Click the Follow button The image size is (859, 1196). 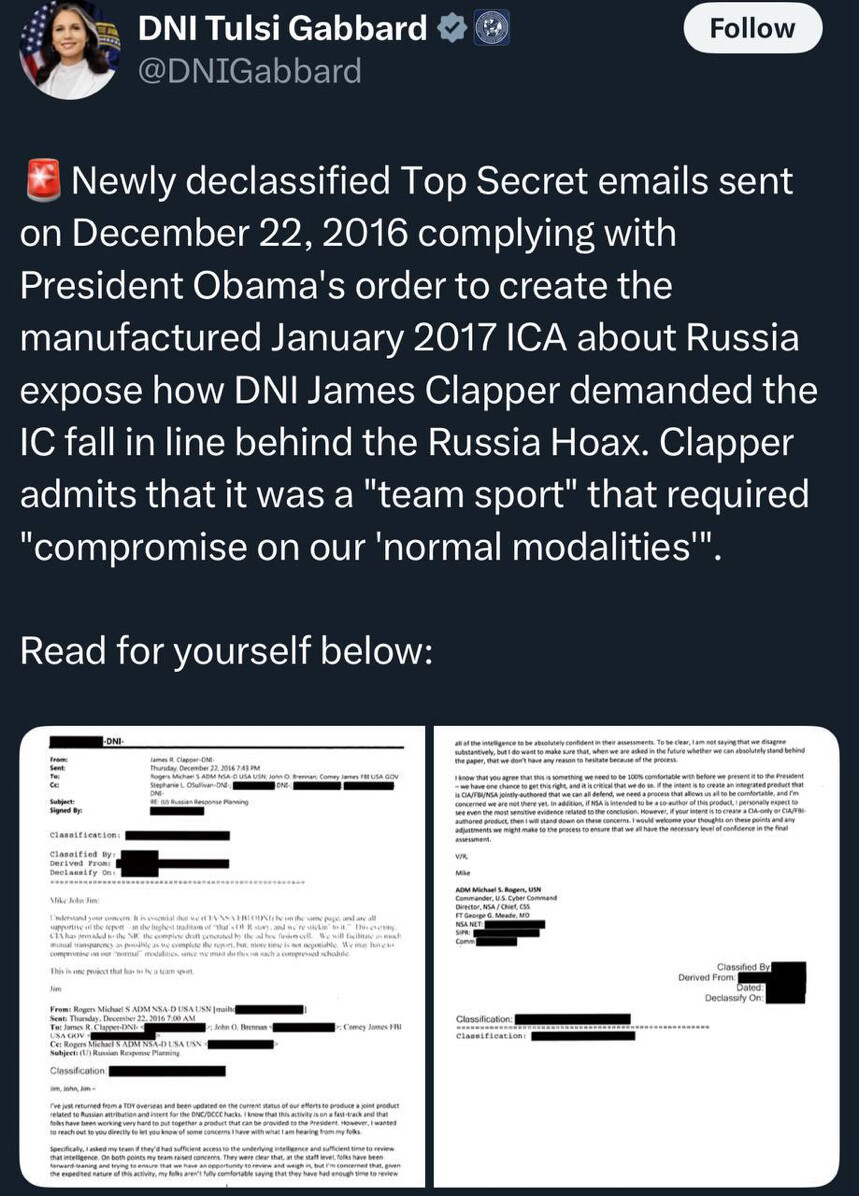pyautogui.click(x=752, y=29)
